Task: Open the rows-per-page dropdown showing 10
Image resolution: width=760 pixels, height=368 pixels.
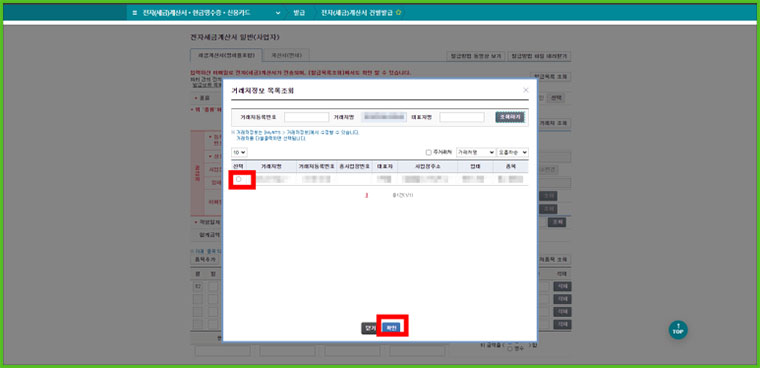Action: coord(239,152)
